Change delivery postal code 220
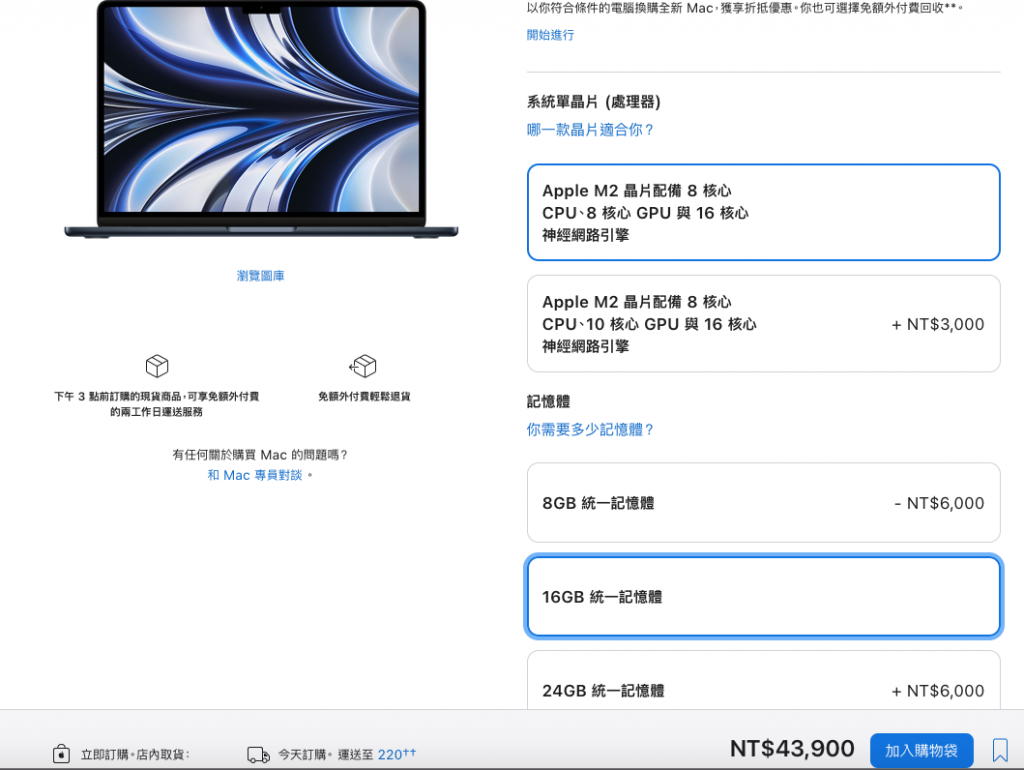 tap(396, 754)
